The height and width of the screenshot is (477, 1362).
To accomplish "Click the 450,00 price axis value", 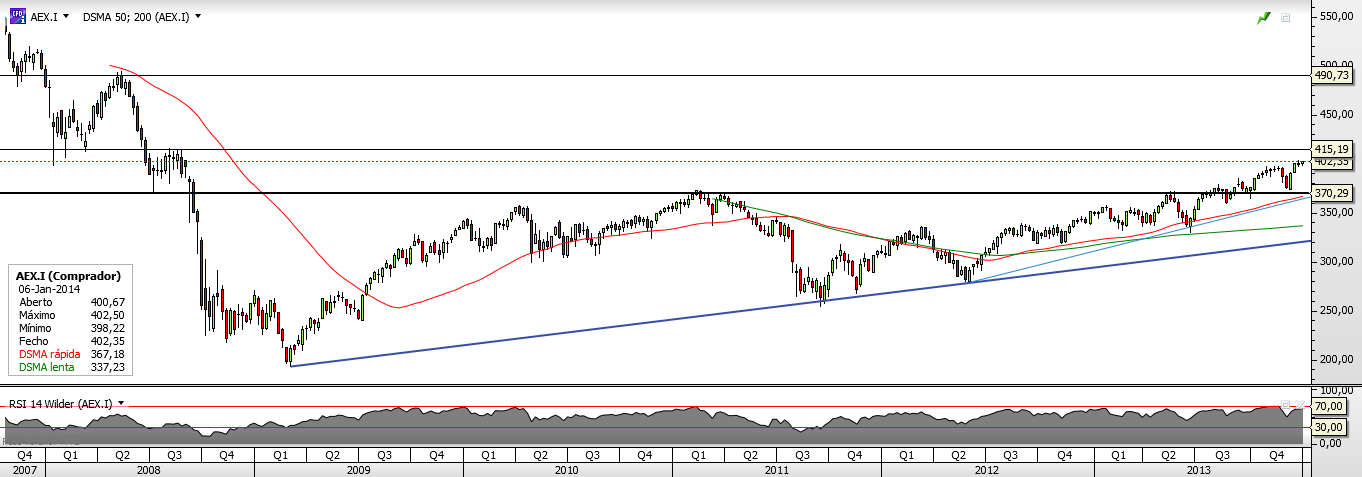I will click(x=1335, y=114).
